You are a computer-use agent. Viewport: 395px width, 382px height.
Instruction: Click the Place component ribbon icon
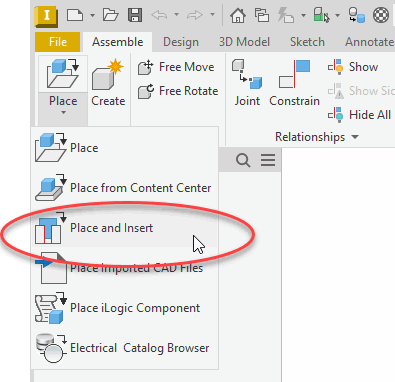[63, 74]
